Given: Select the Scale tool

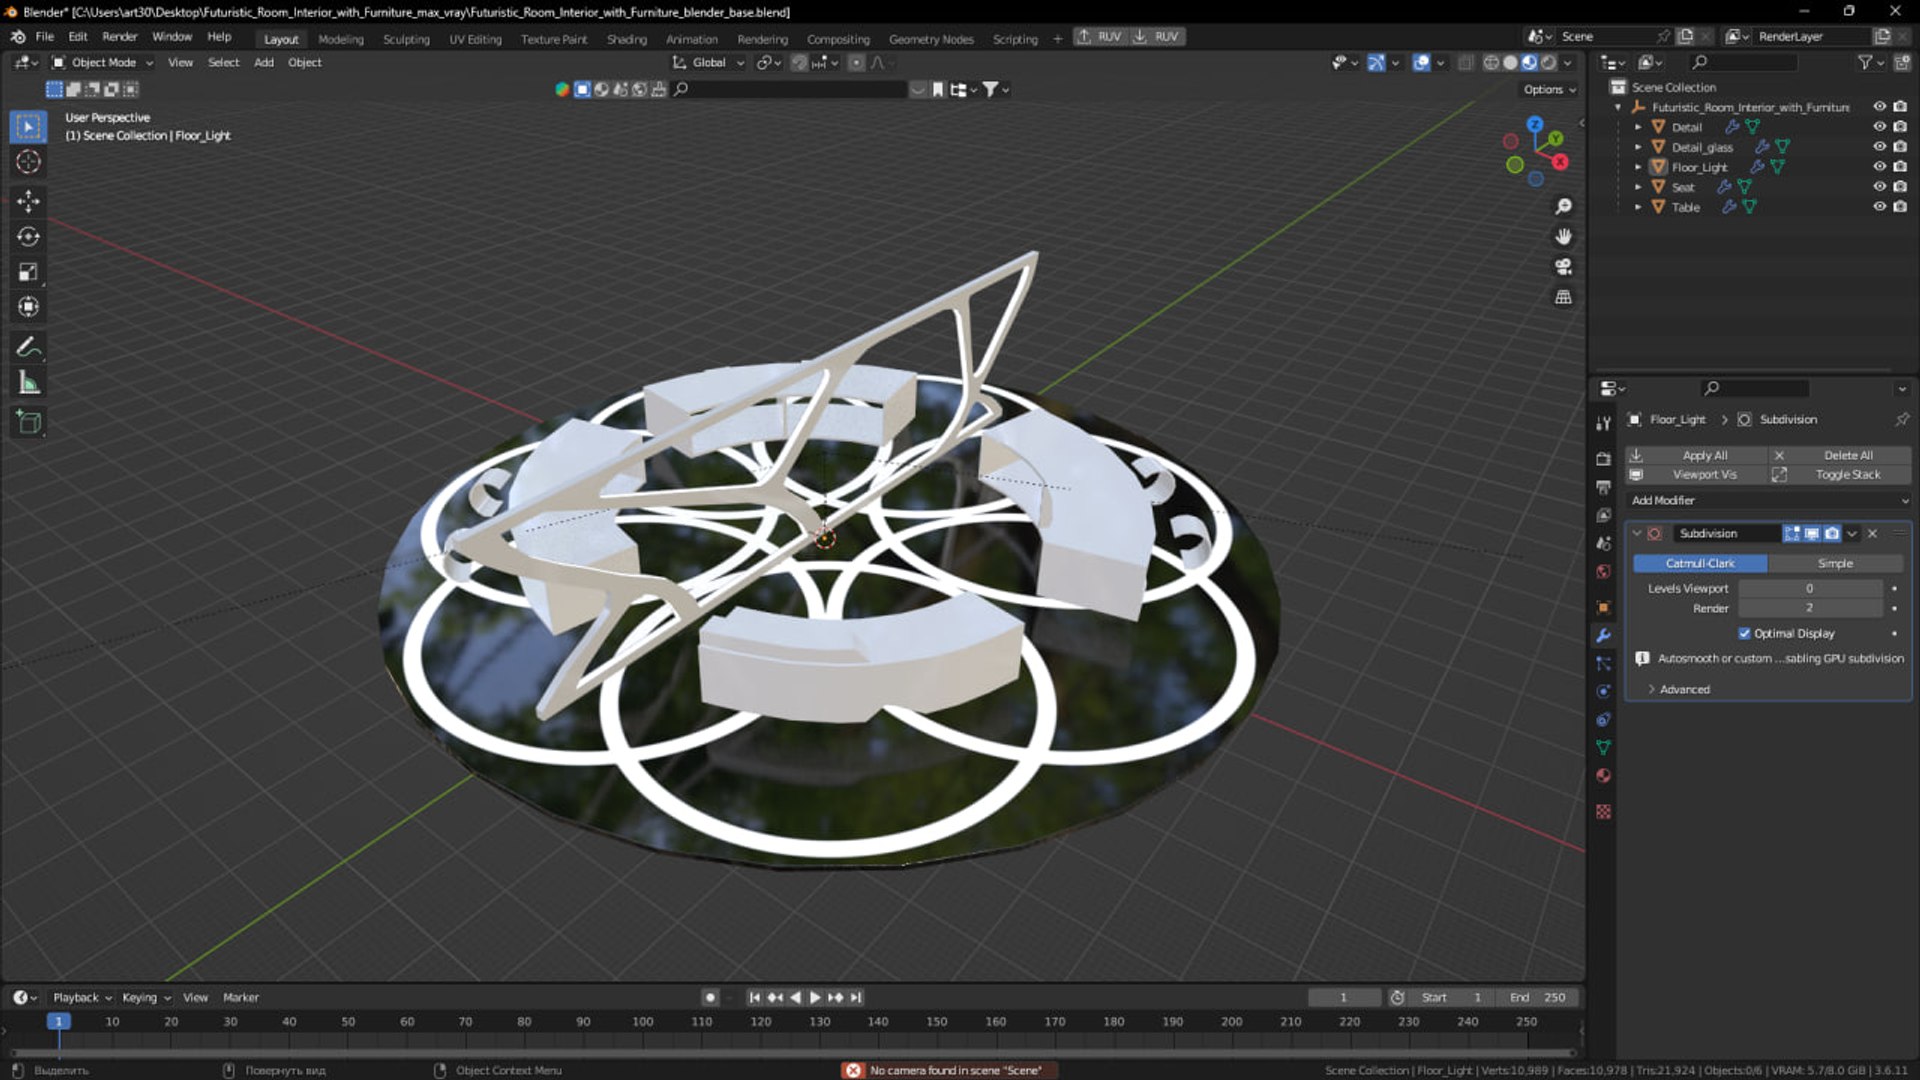Looking at the screenshot, I should [28, 272].
